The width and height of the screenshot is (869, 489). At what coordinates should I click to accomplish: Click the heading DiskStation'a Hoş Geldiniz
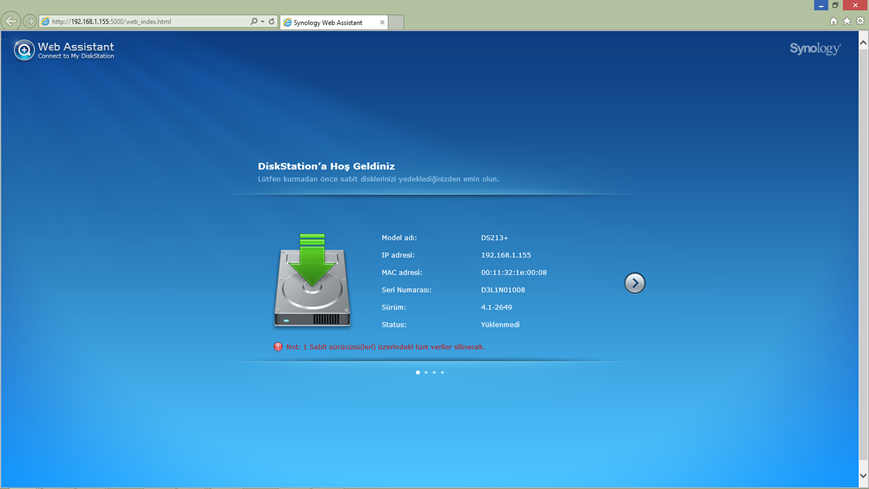tap(326, 166)
